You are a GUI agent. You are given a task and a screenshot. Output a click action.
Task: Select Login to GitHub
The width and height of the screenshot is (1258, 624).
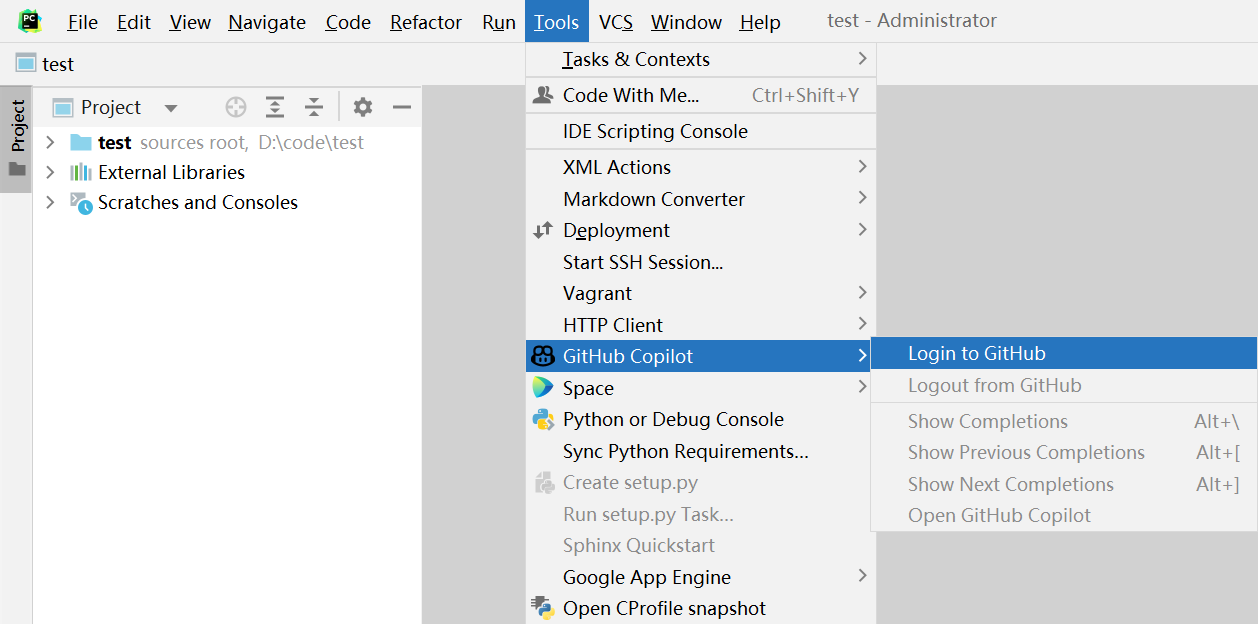(1064, 353)
